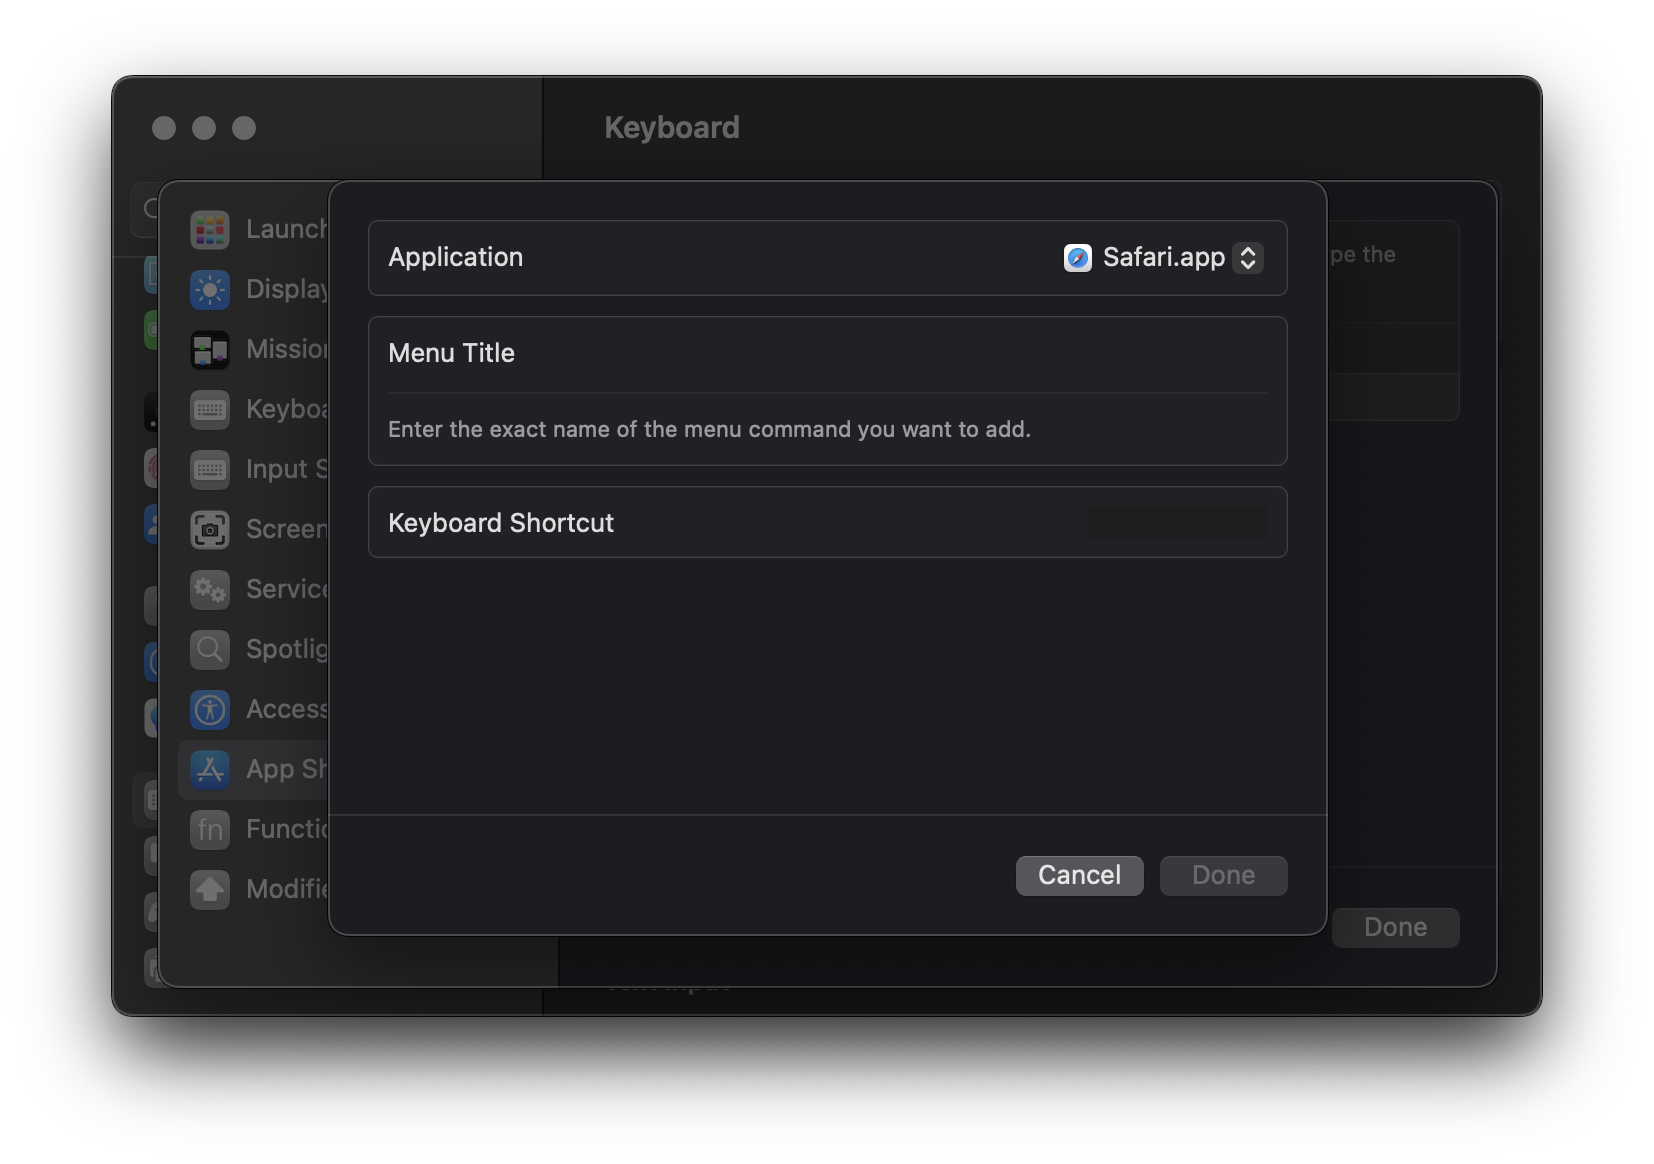1654x1164 pixels.
Task: Click the Accessibility shortcuts icon
Action: [210, 710]
